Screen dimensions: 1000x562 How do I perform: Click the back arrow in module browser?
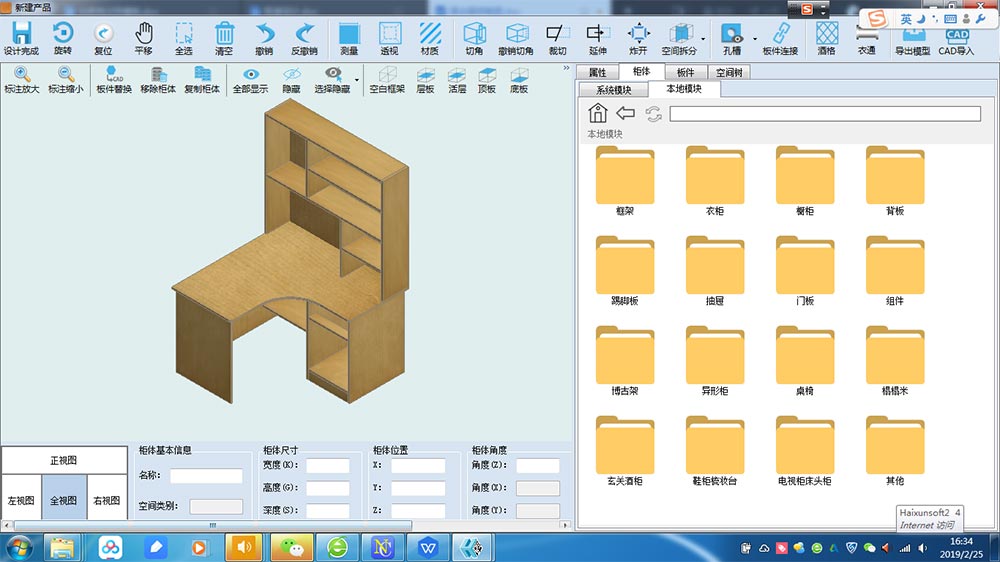click(x=625, y=114)
